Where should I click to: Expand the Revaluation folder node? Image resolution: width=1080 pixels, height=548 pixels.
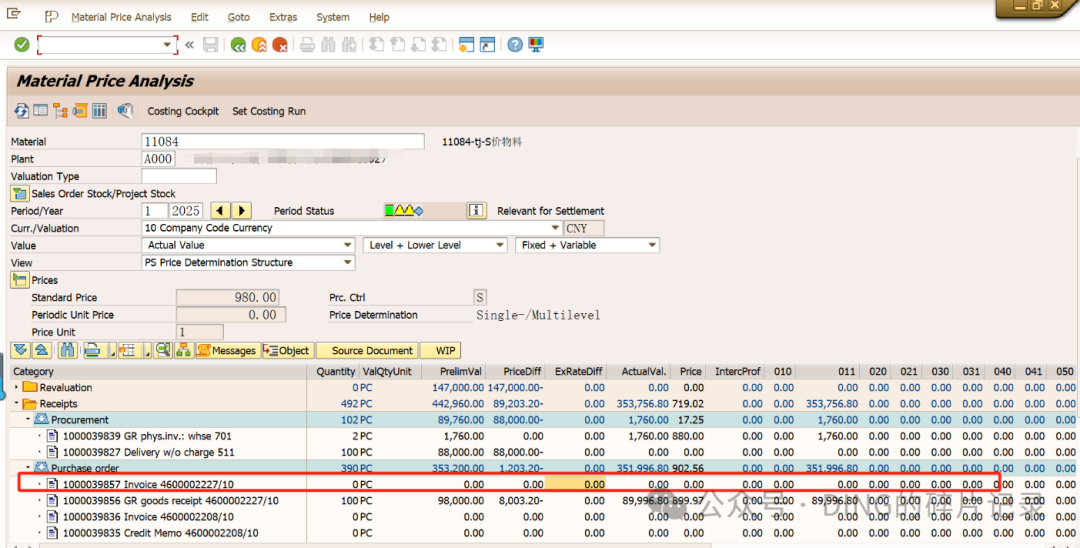click(17, 387)
